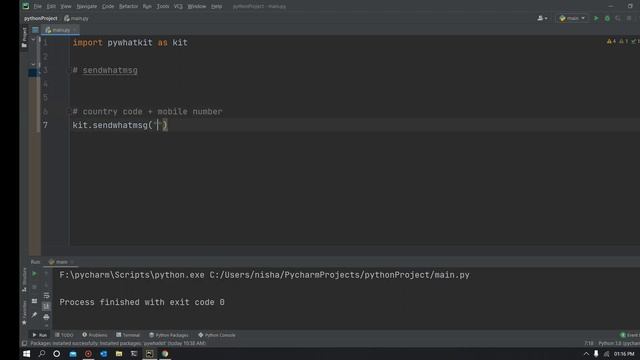
Task: Click the Pin Tab icon in Run panel
Action: tap(34, 315)
